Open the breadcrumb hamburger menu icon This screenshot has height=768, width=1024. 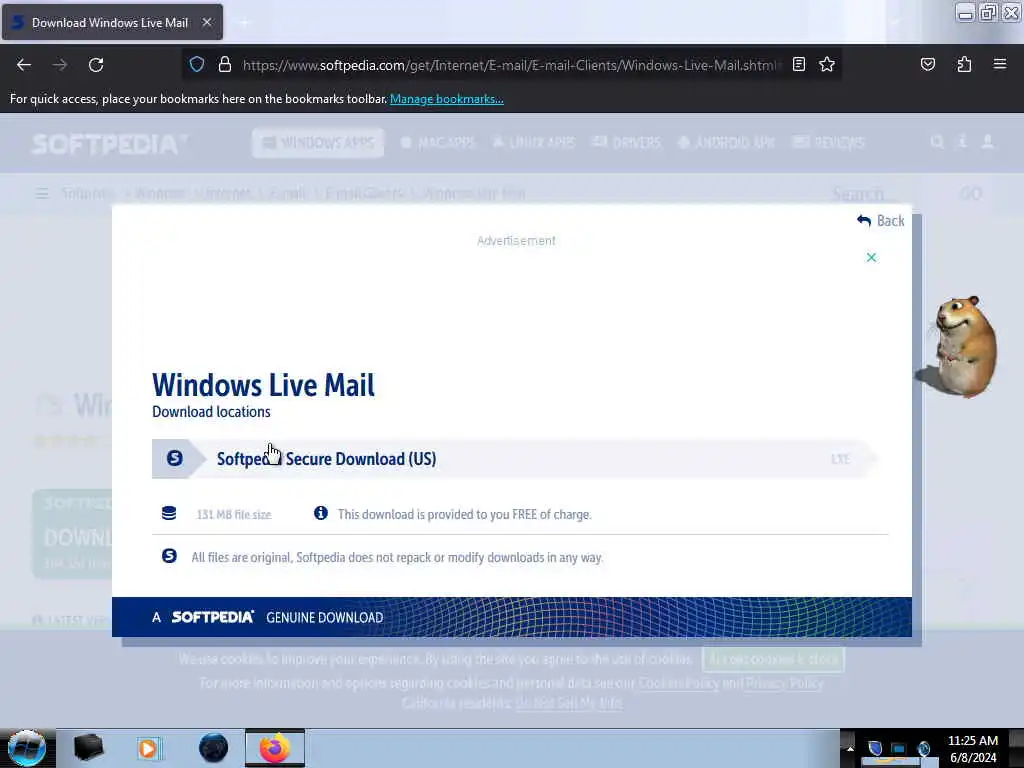[x=42, y=193]
